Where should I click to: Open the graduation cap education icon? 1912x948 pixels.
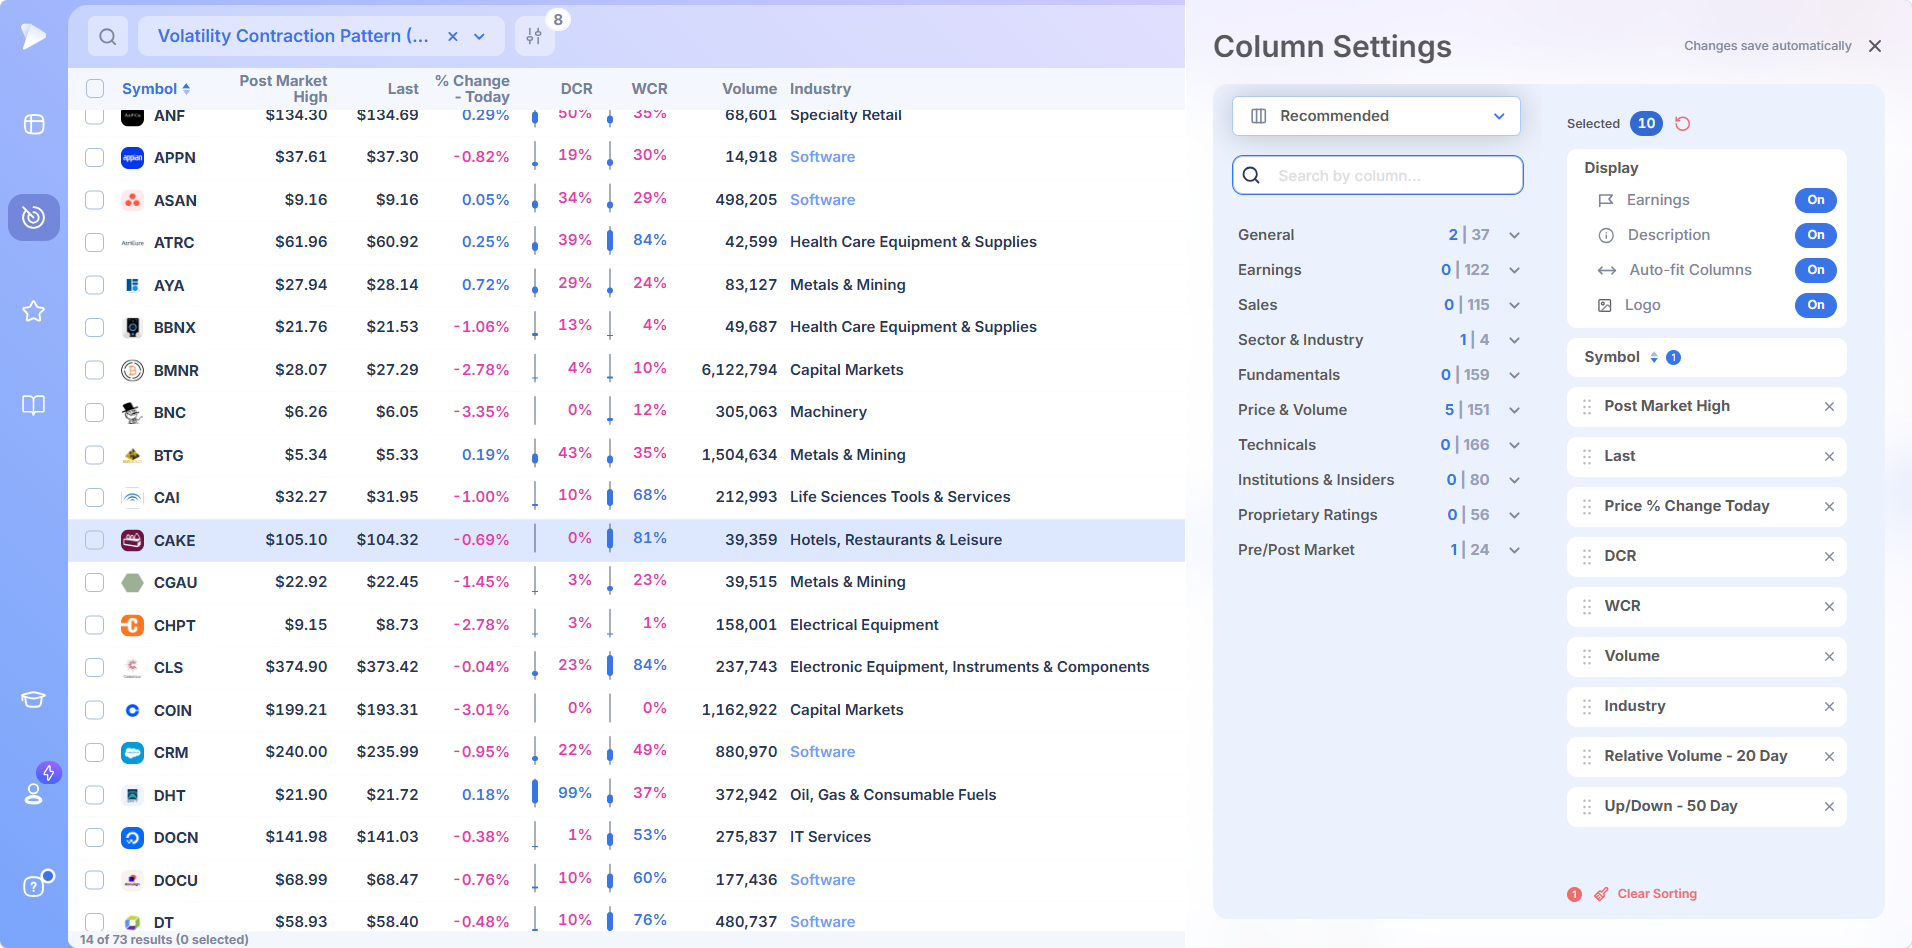[34, 699]
